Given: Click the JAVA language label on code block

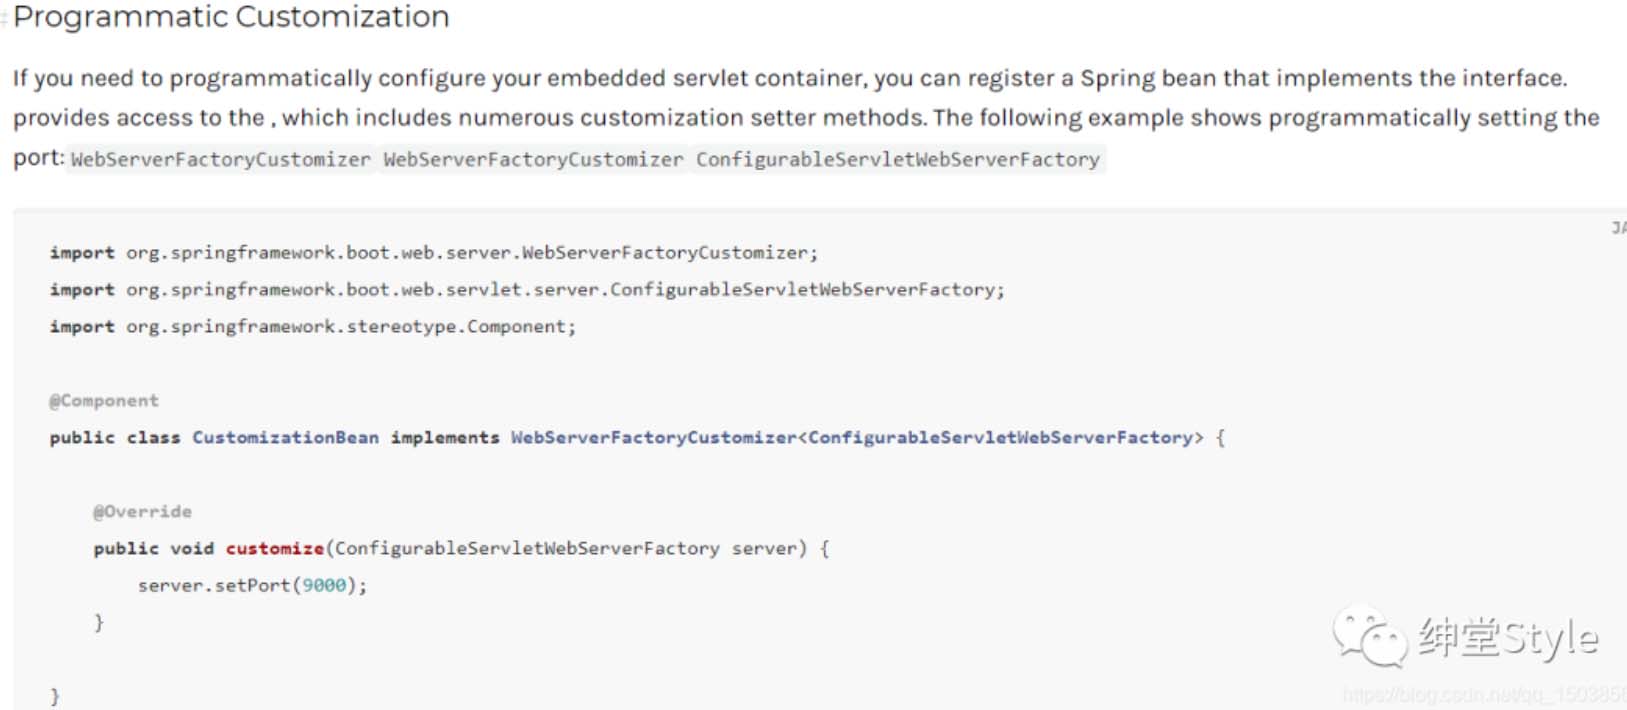Looking at the screenshot, I should click(x=1618, y=228).
